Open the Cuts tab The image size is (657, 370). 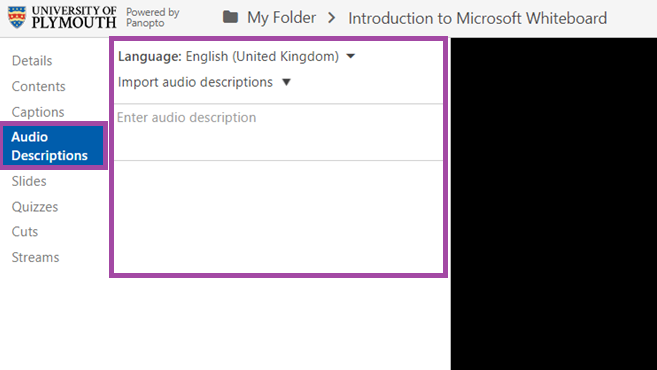point(25,231)
